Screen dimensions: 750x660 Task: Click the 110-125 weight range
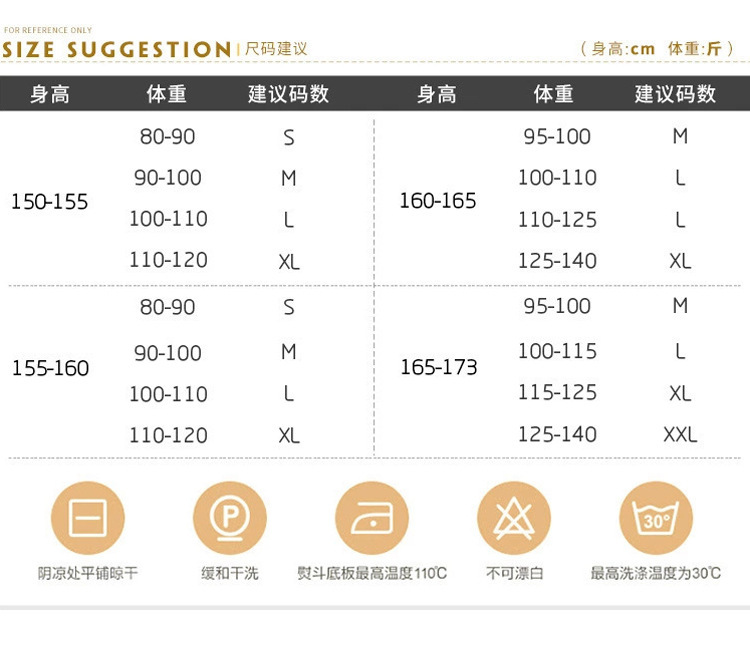(x=557, y=220)
